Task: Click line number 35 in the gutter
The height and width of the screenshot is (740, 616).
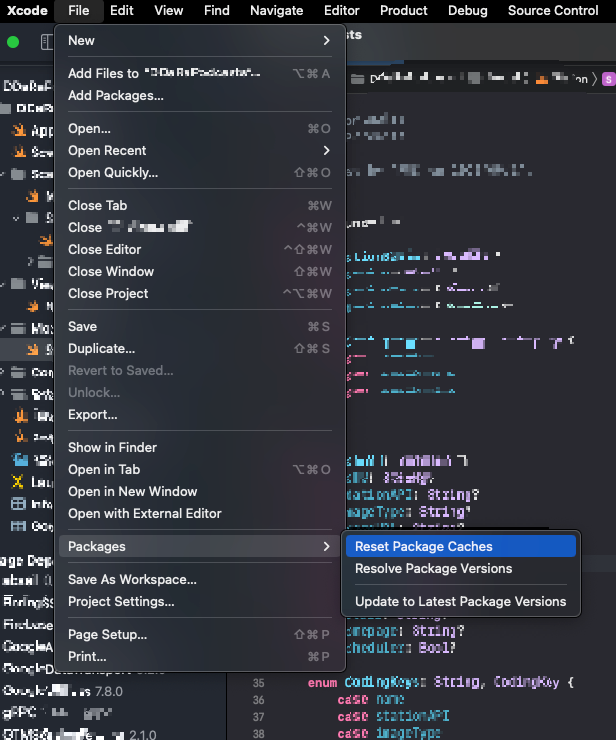Action: pyautogui.click(x=258, y=683)
